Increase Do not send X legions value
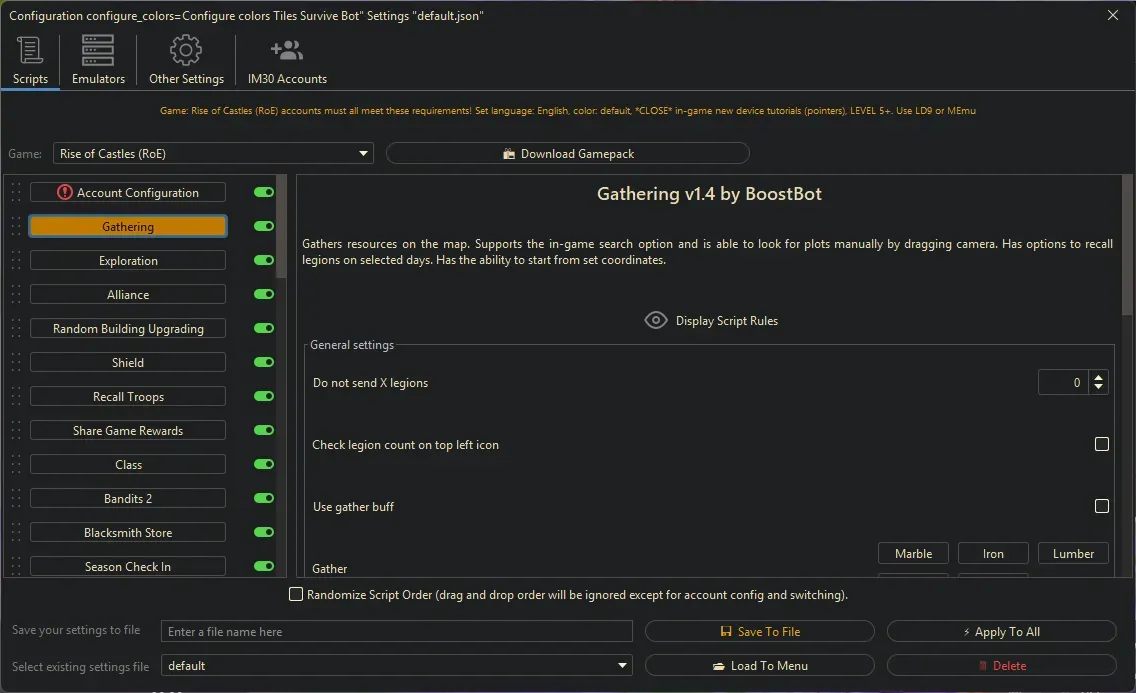Screen dimensions: 1136x693 [1098, 377]
